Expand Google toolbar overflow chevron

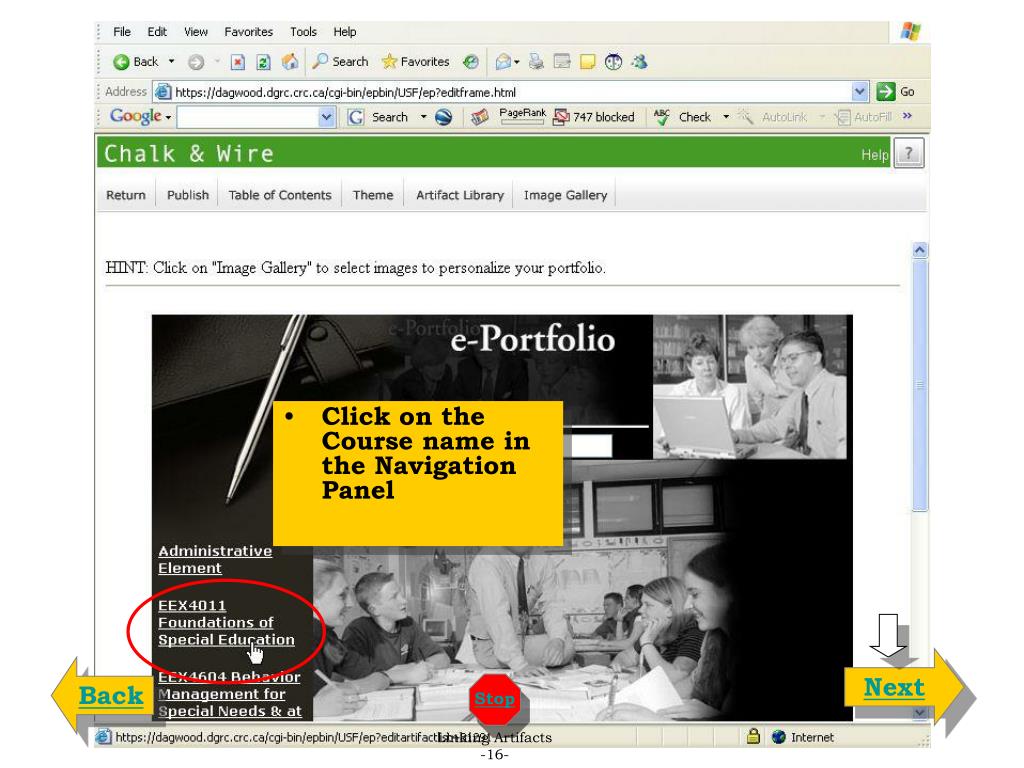(907, 116)
